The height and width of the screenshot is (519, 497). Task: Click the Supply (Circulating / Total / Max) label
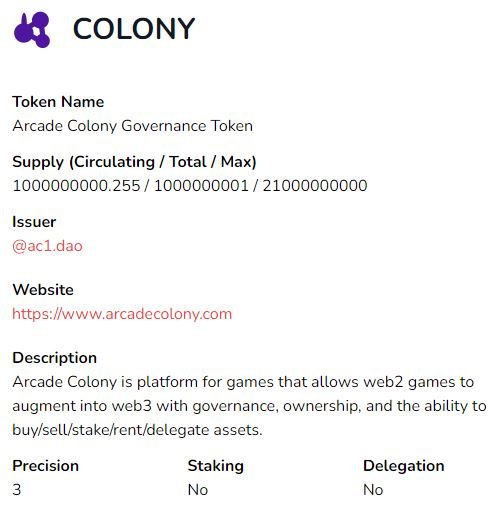(134, 162)
